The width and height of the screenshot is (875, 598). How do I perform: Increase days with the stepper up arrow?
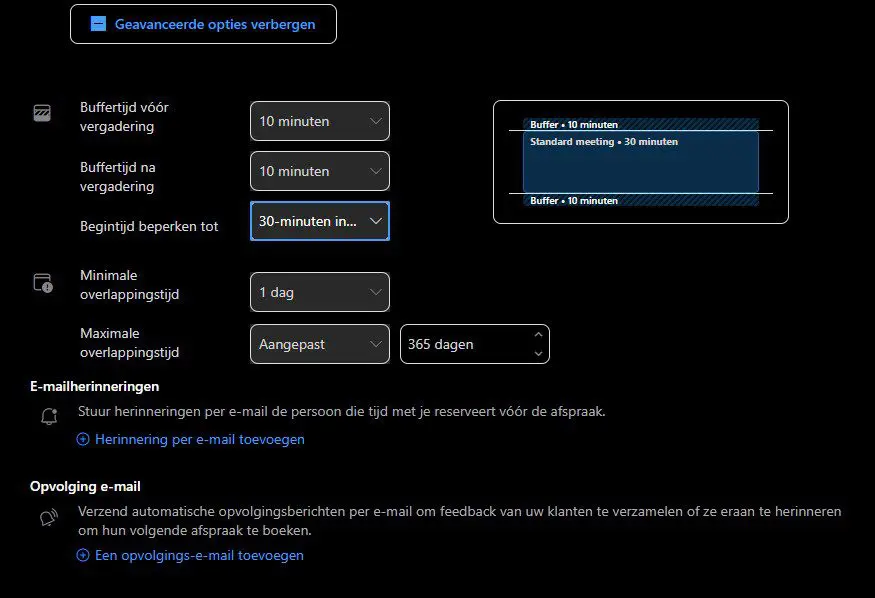tap(539, 335)
